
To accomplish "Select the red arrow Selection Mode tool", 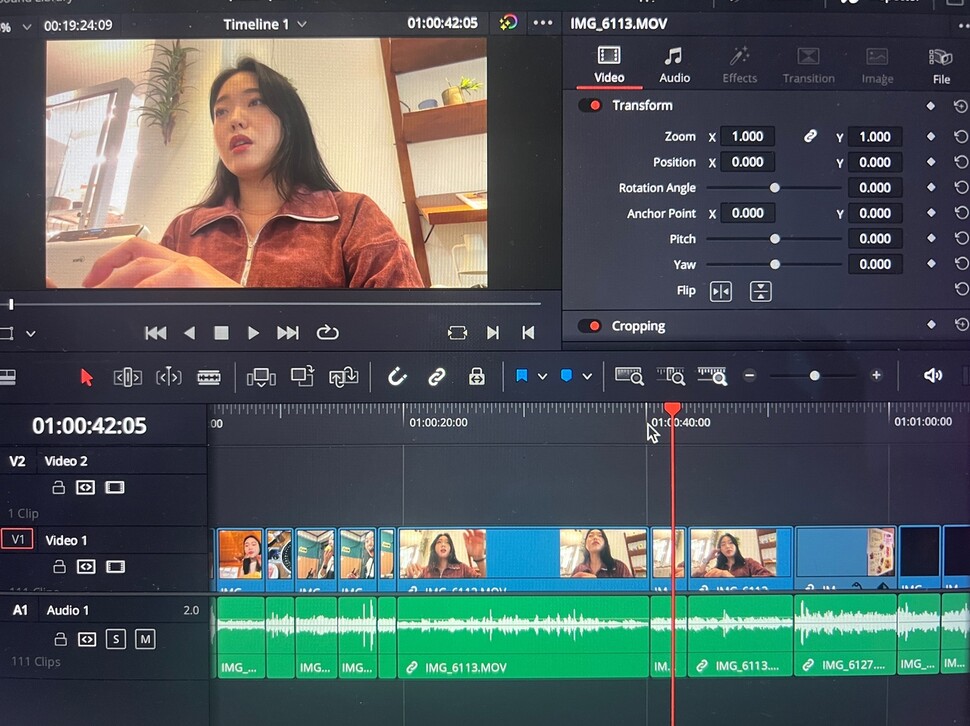I will 86,377.
